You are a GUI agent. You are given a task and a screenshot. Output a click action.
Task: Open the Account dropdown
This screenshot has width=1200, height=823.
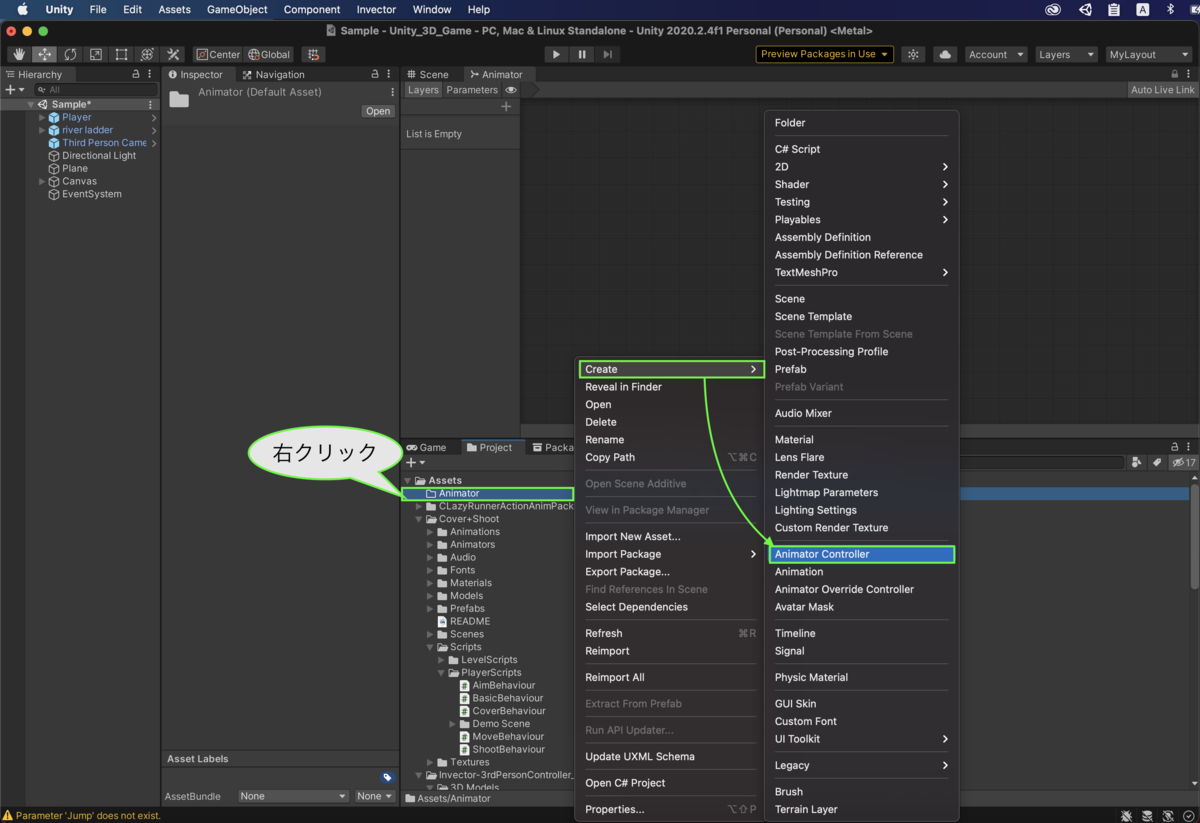click(996, 54)
